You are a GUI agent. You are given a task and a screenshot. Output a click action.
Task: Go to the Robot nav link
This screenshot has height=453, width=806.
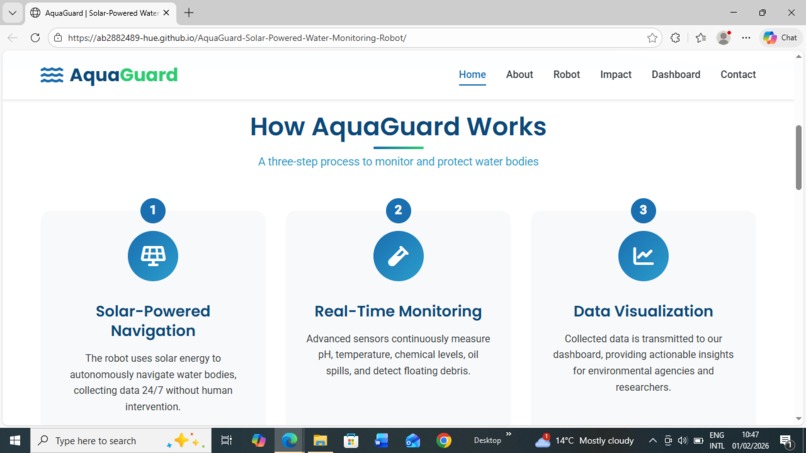pyautogui.click(x=566, y=75)
